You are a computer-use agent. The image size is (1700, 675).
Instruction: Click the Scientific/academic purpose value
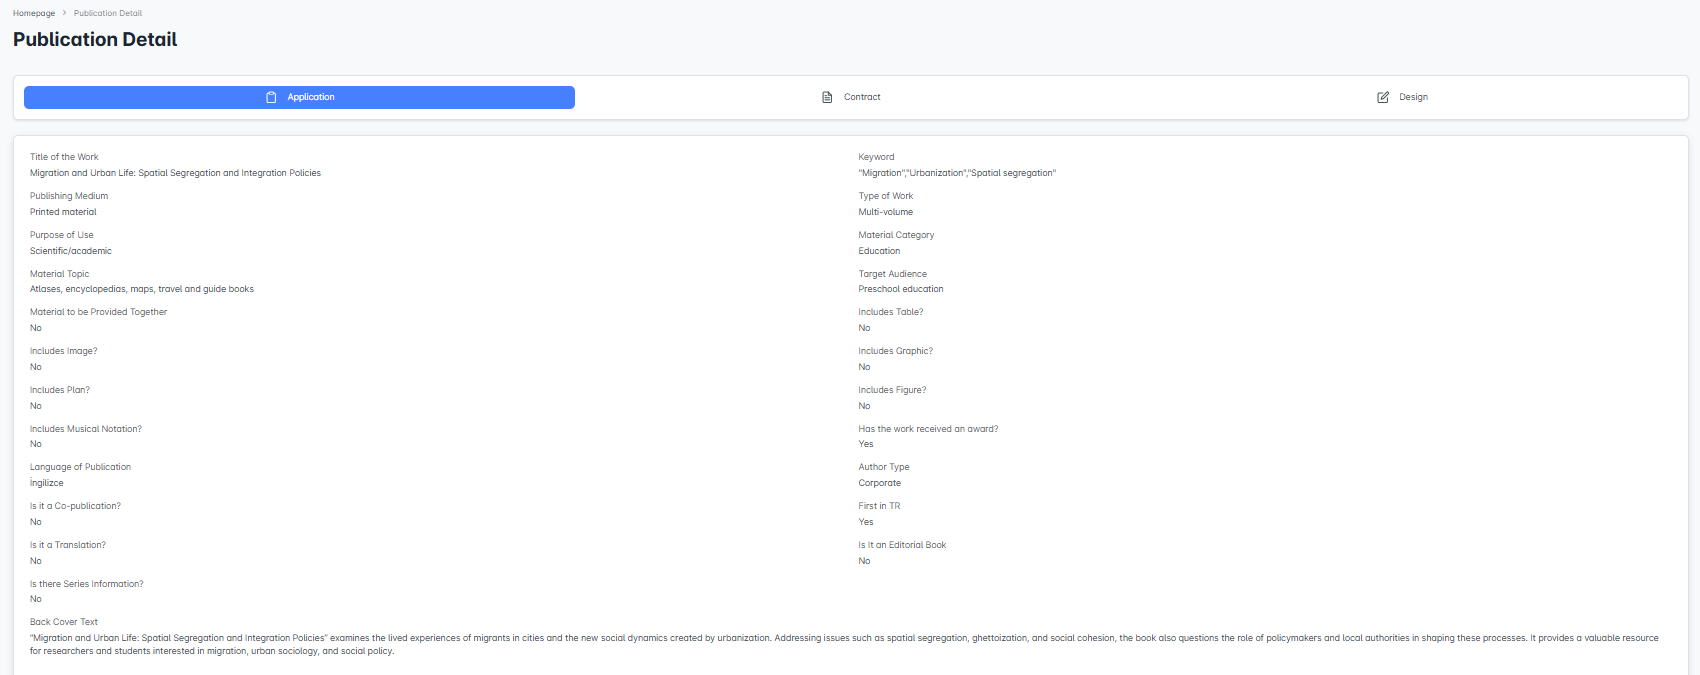(71, 251)
